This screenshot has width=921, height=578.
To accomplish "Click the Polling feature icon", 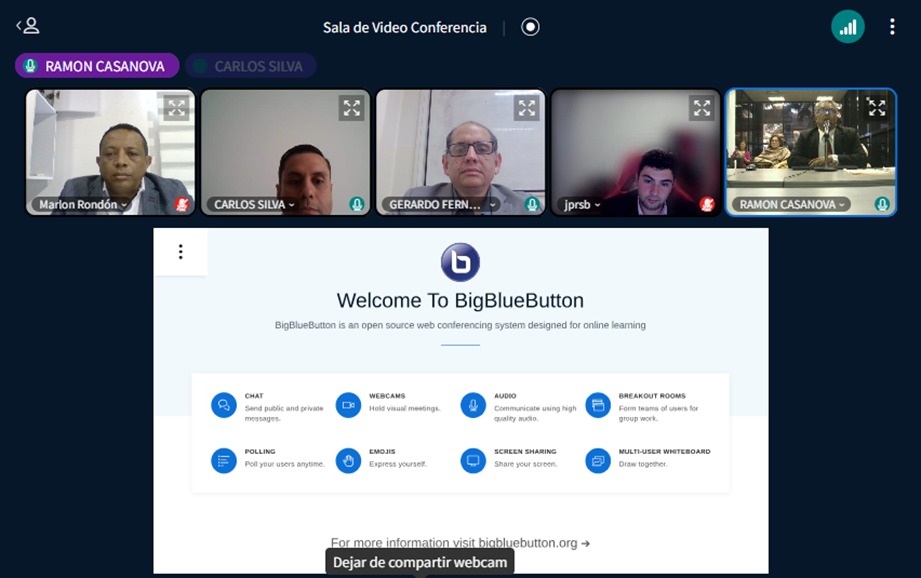I will point(224,461).
